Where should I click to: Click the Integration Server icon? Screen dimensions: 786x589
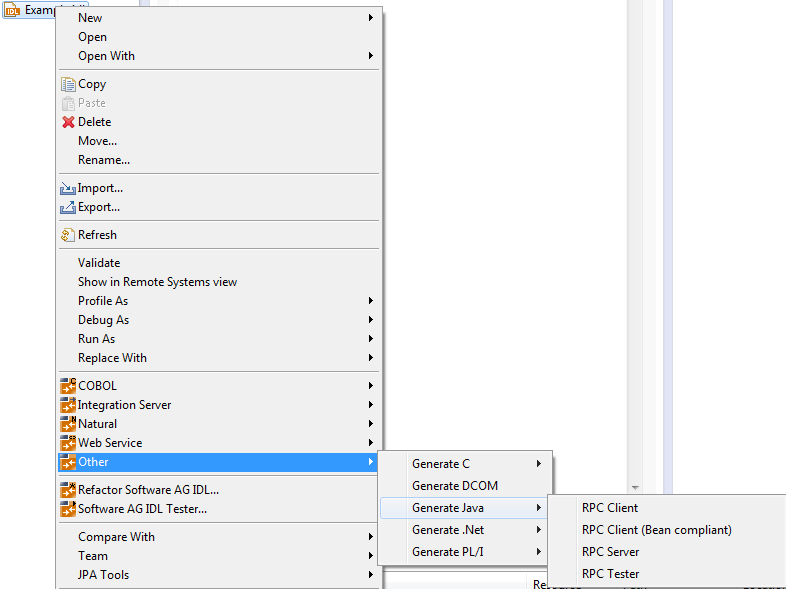[x=68, y=405]
